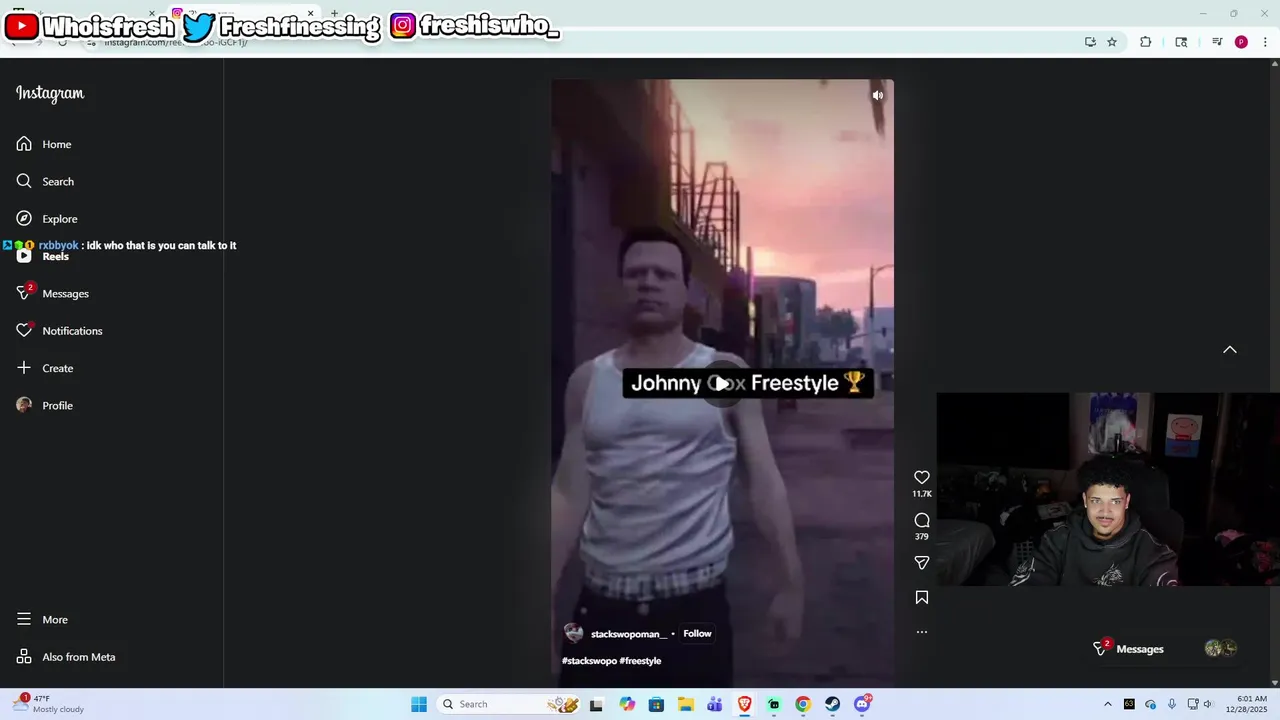Launch Copilot from the taskbar
This screenshot has height=720, width=1280.
coord(627,704)
